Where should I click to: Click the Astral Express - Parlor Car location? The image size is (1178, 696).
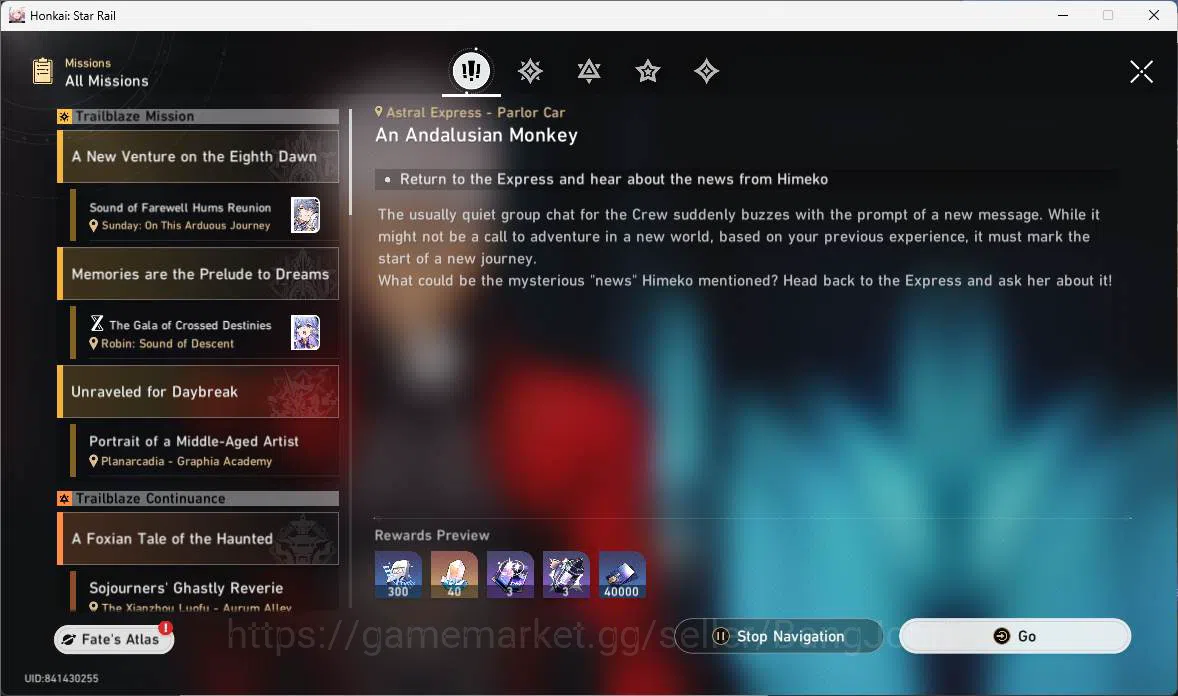470,112
